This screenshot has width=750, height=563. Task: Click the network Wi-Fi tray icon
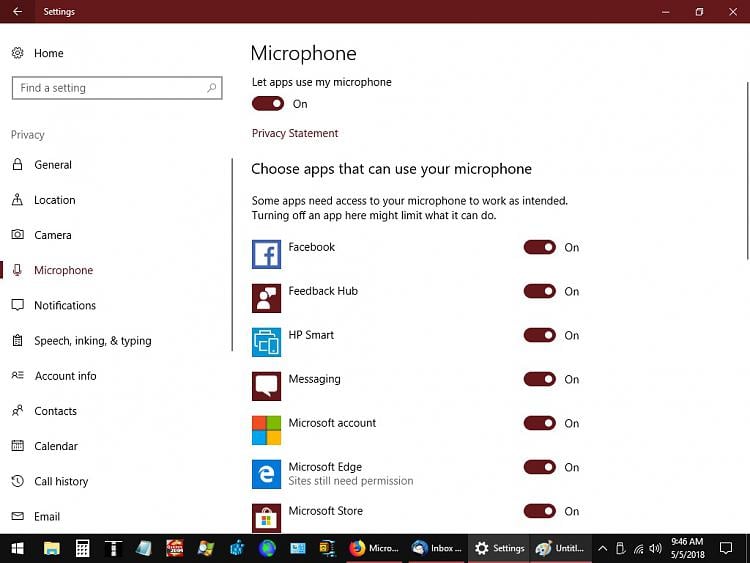tap(639, 549)
